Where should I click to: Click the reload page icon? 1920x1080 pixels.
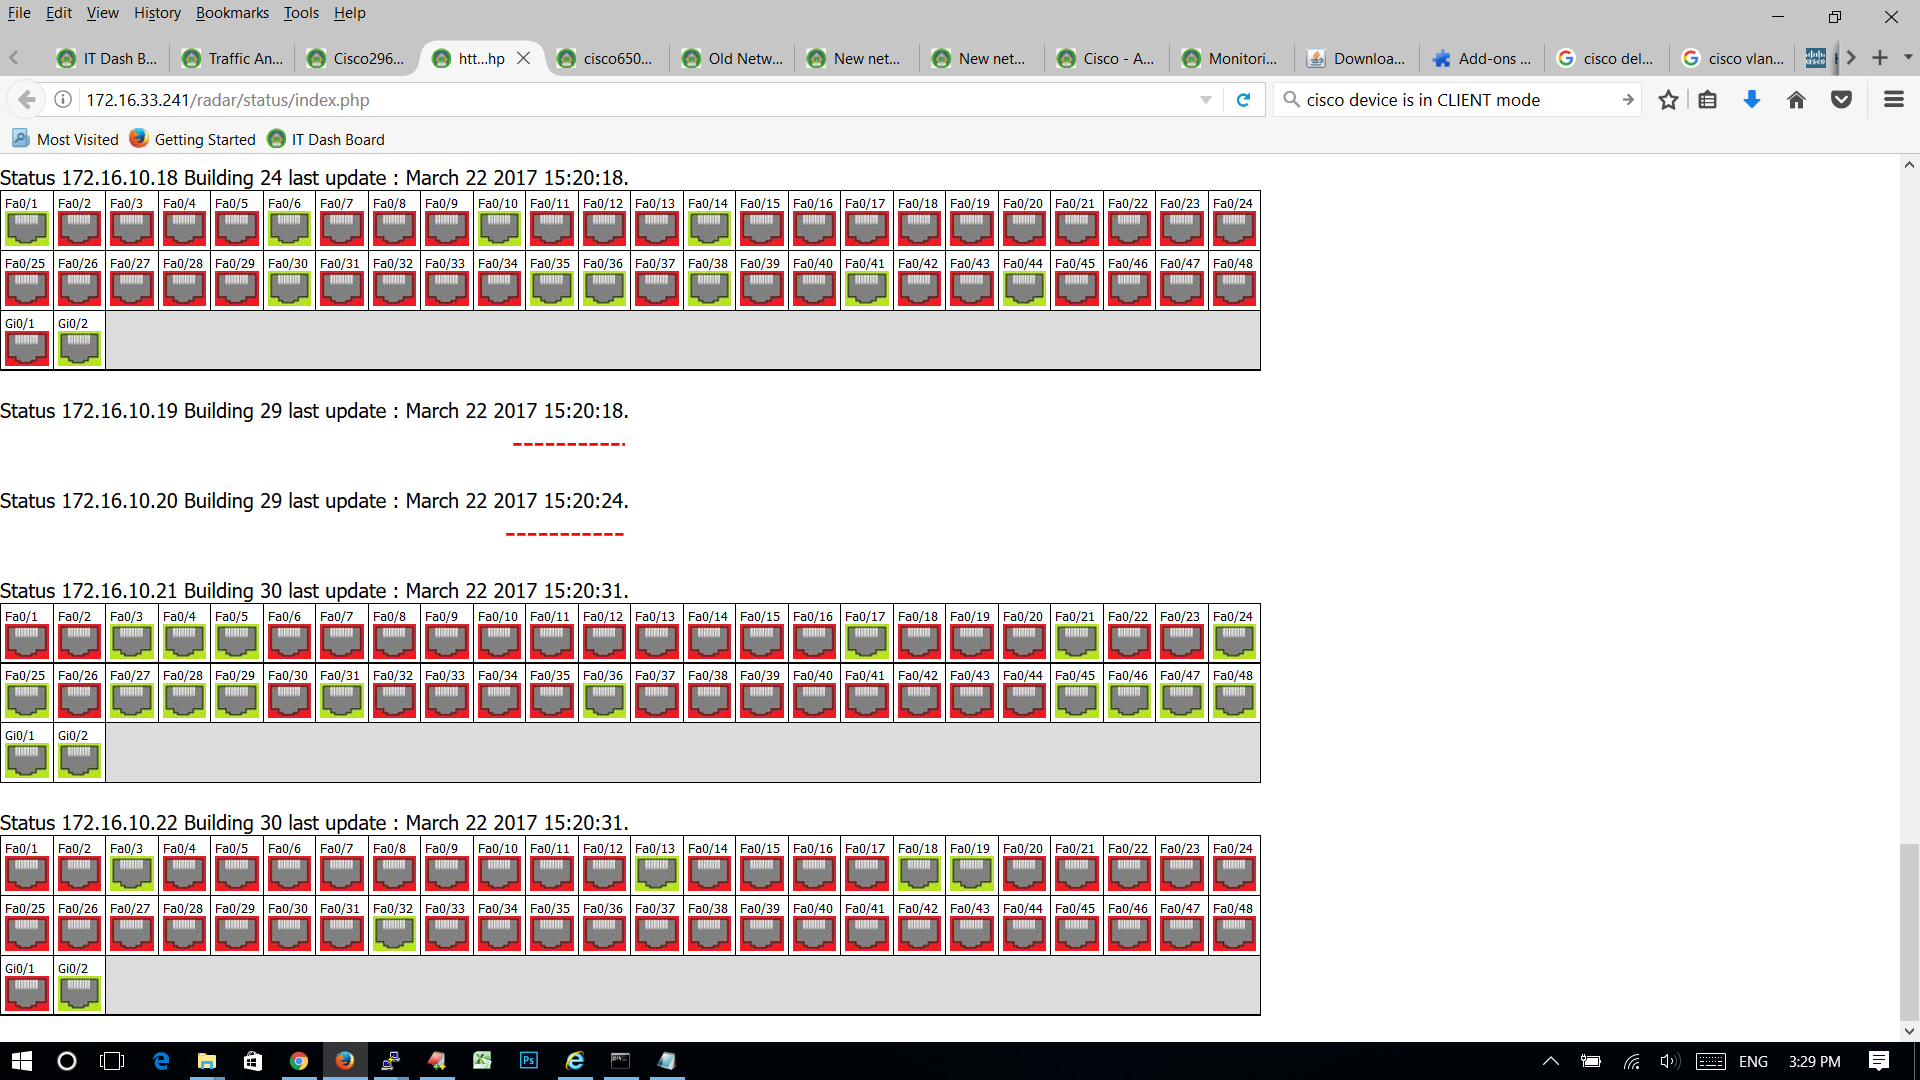click(1243, 100)
